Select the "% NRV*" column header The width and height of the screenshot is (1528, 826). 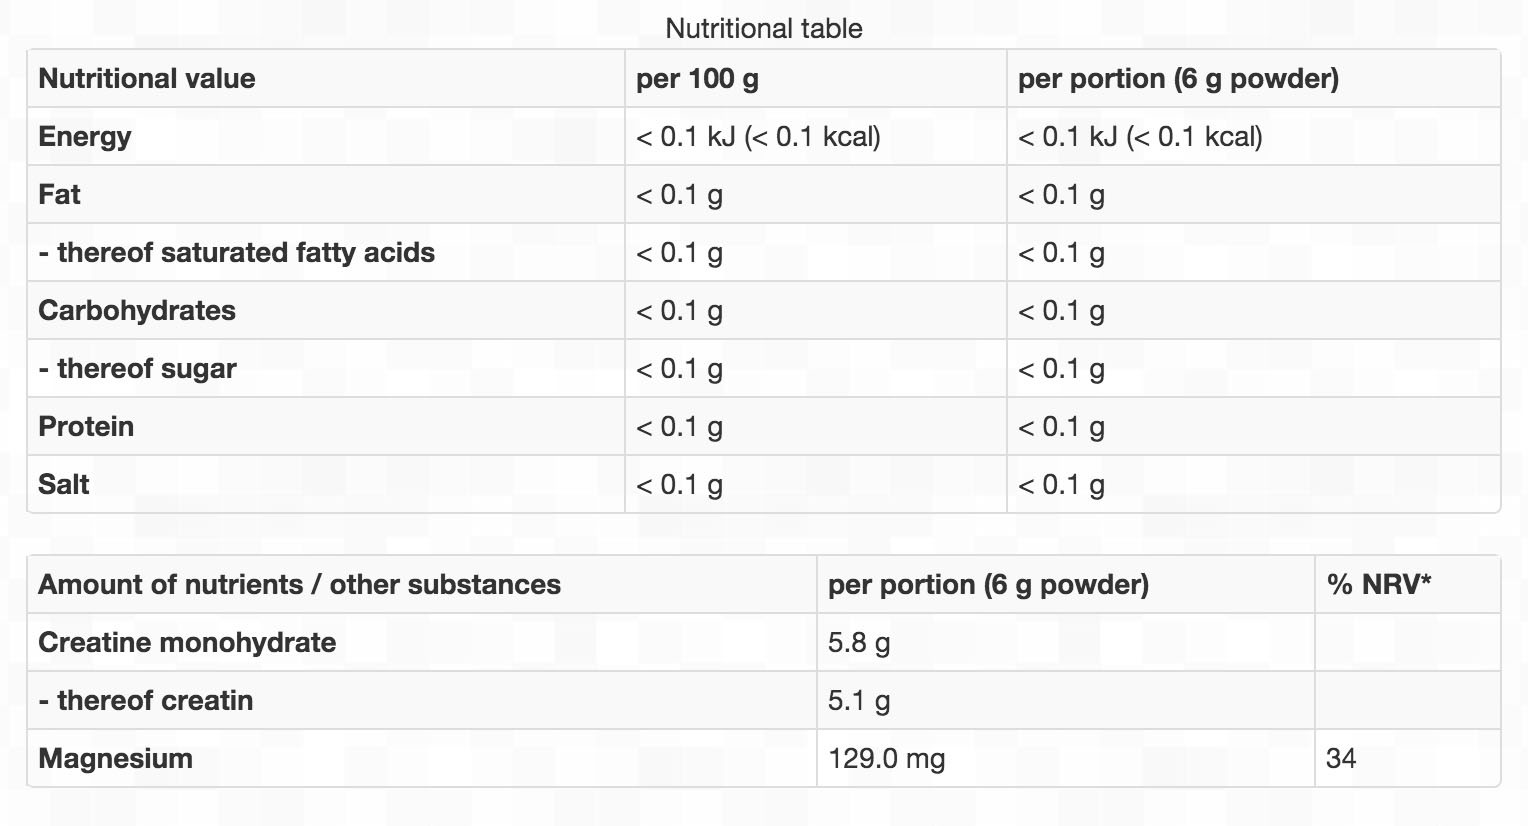[1379, 585]
